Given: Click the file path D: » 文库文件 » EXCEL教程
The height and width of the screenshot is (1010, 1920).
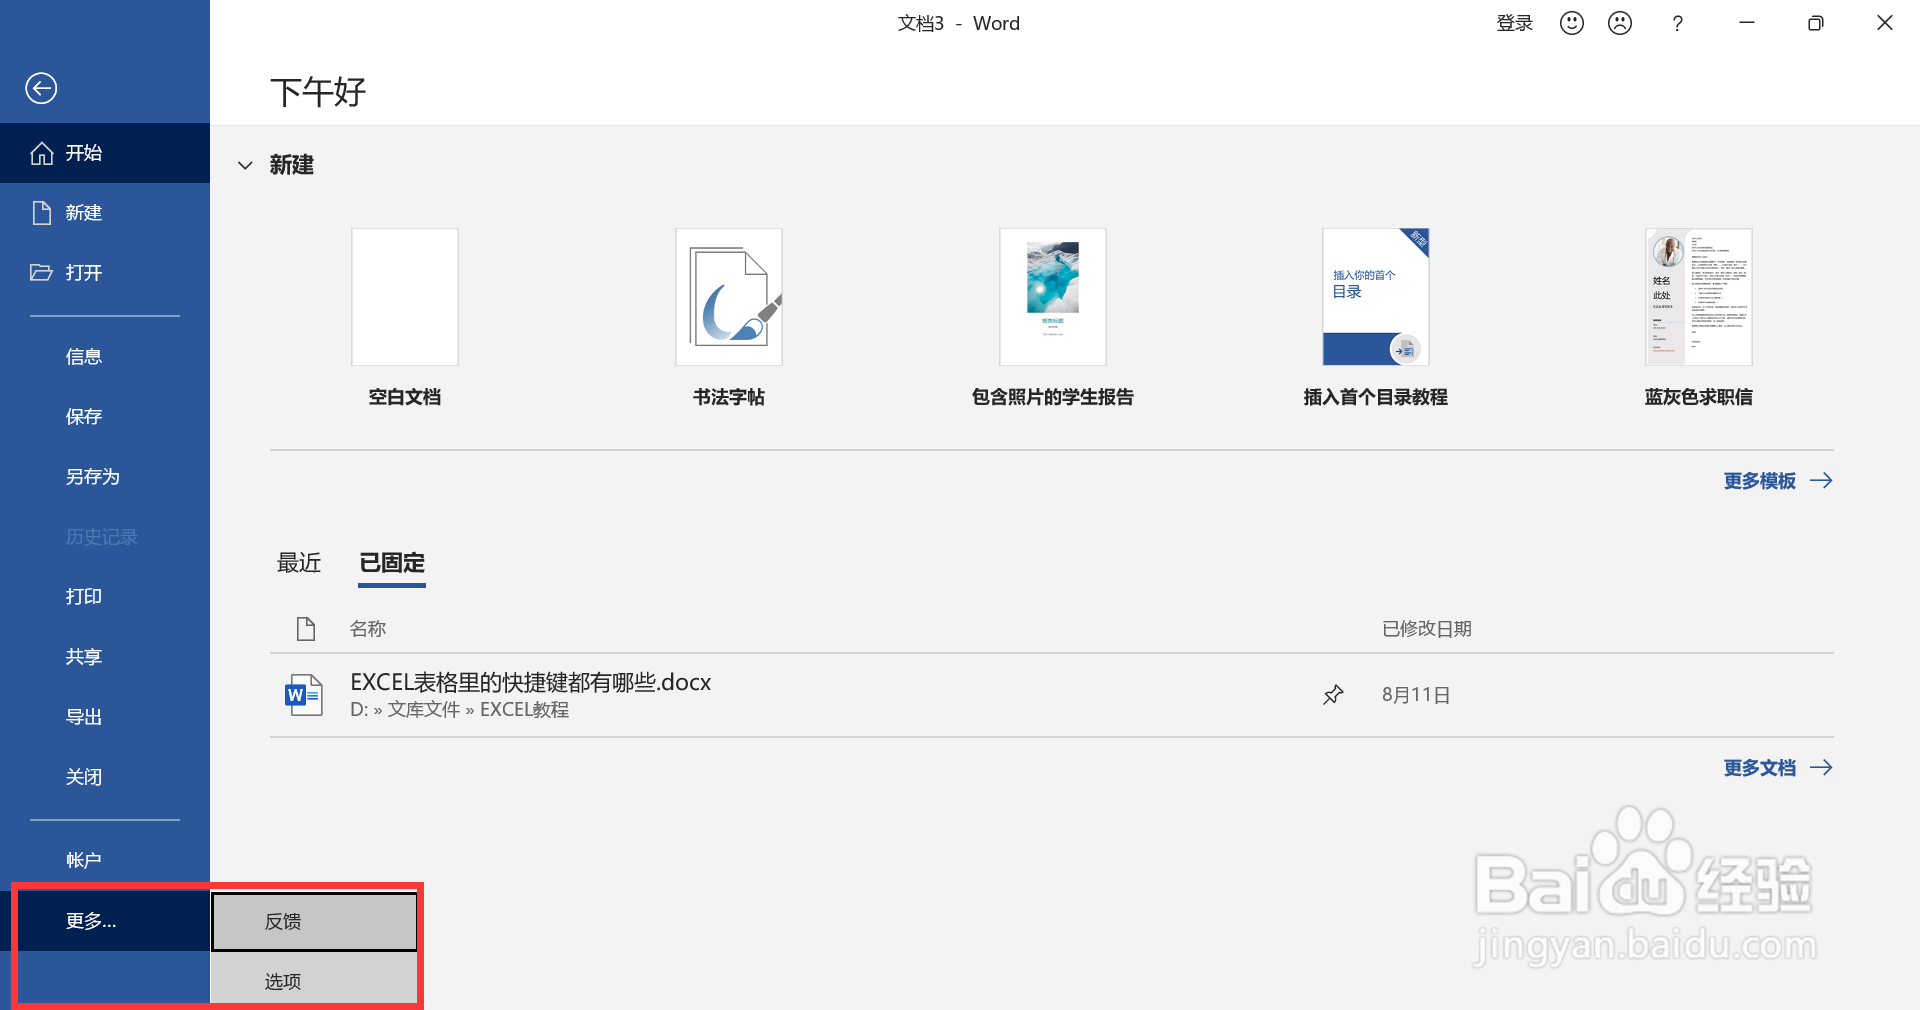Looking at the screenshot, I should (x=459, y=710).
